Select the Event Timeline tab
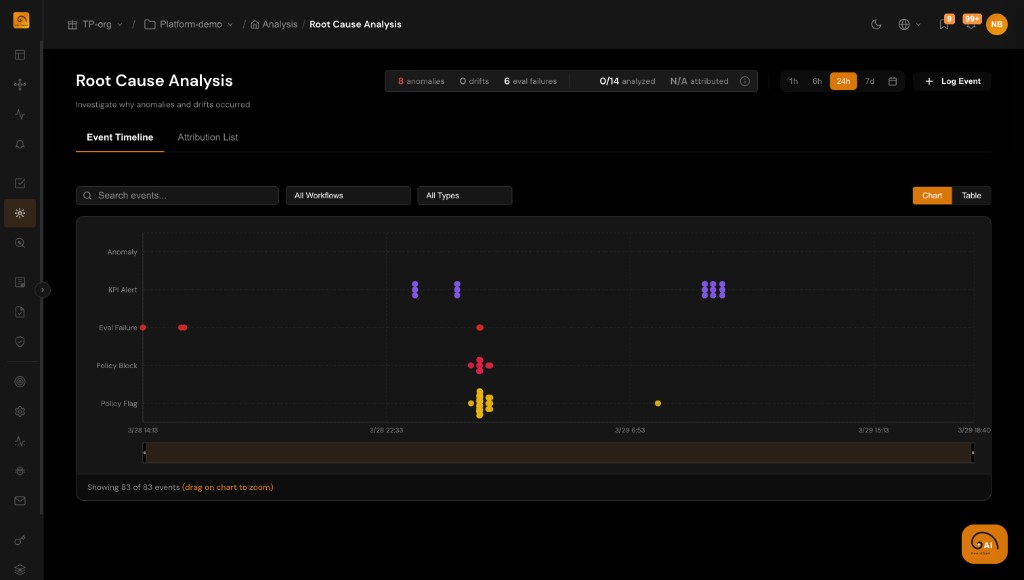This screenshot has width=1024, height=580. tap(119, 137)
